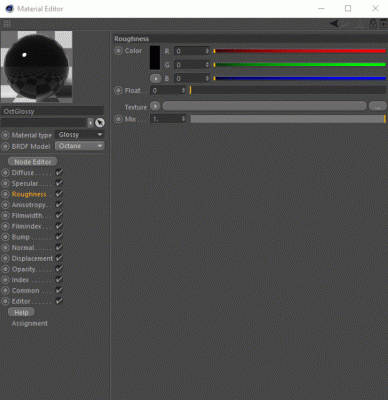Click the Help button
This screenshot has width=388, height=400.
[21, 313]
